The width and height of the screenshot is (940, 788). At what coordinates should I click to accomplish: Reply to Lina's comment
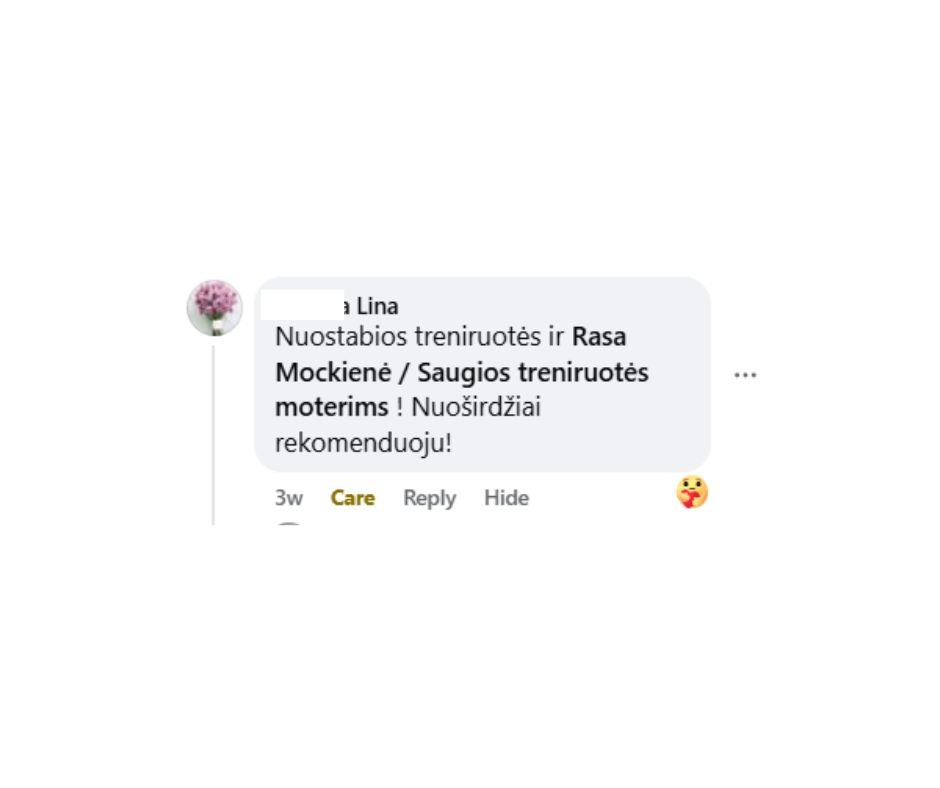point(429,498)
